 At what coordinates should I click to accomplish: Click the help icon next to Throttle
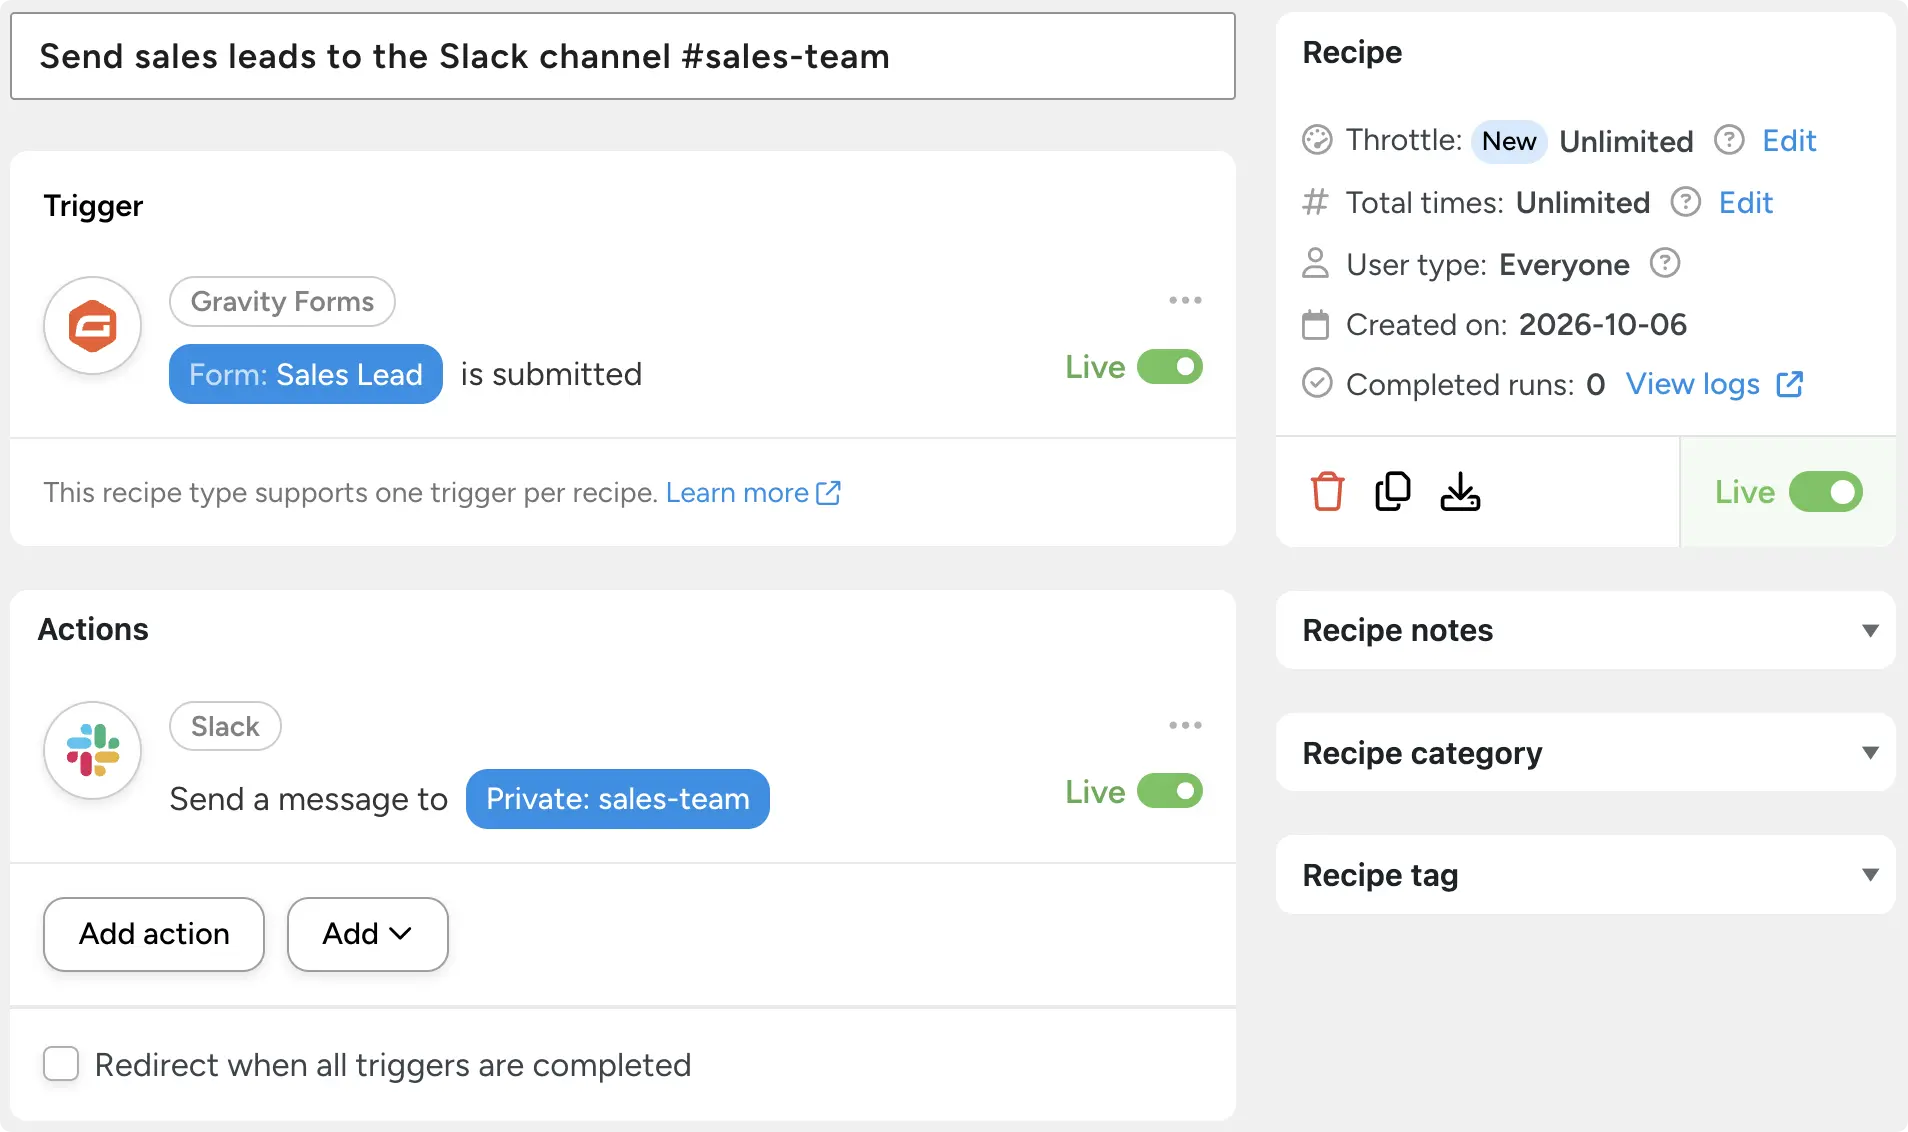[1729, 140]
